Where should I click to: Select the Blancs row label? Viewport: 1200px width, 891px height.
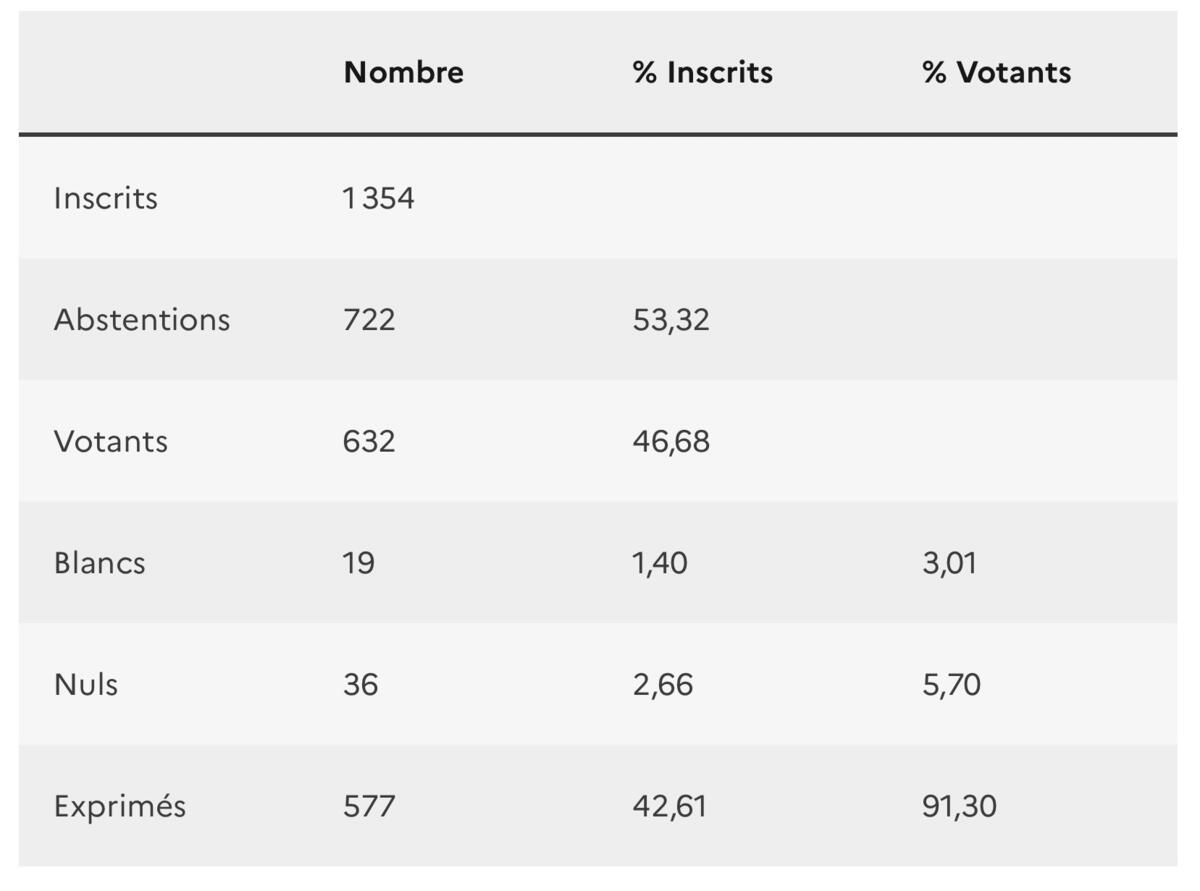(x=99, y=563)
